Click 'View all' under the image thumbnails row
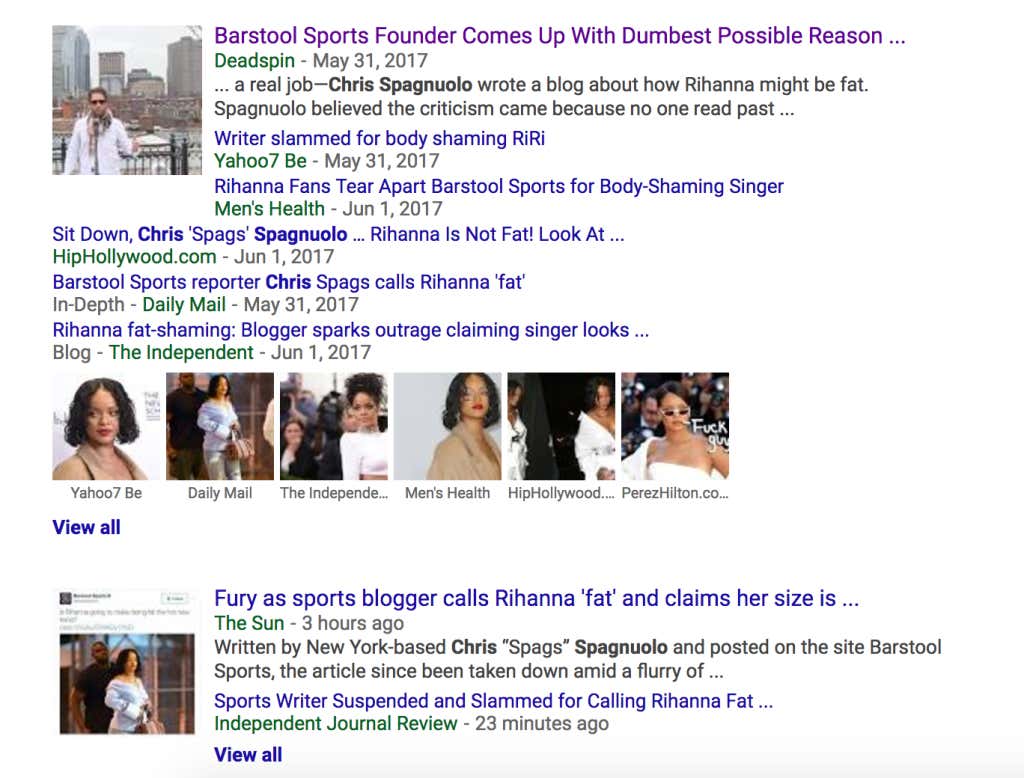Viewport: 1024px width, 778px height. click(x=86, y=527)
